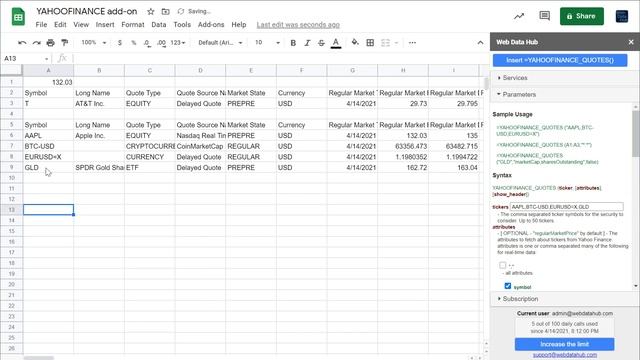640x360 pixels.
Task: Select cell containing AT&T Inc.
Action: point(99,104)
